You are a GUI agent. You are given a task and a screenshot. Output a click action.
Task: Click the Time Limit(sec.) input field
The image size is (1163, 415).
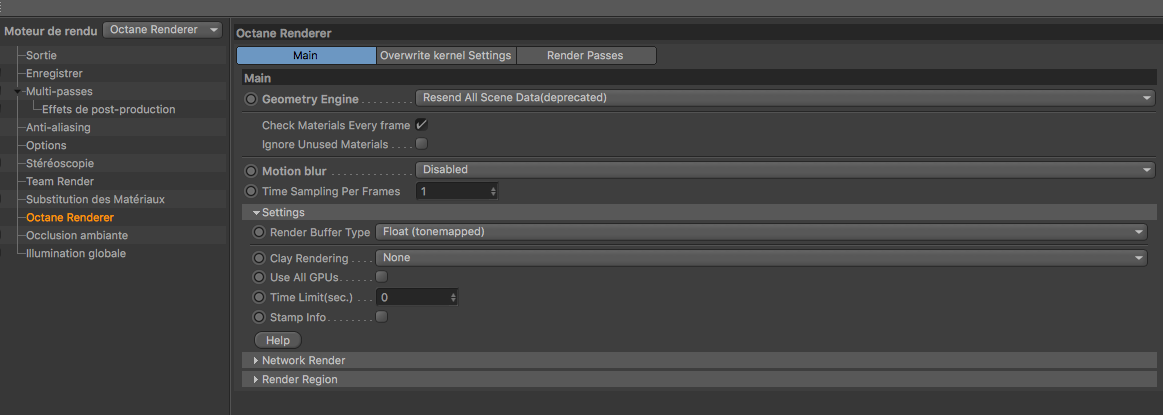coord(412,297)
